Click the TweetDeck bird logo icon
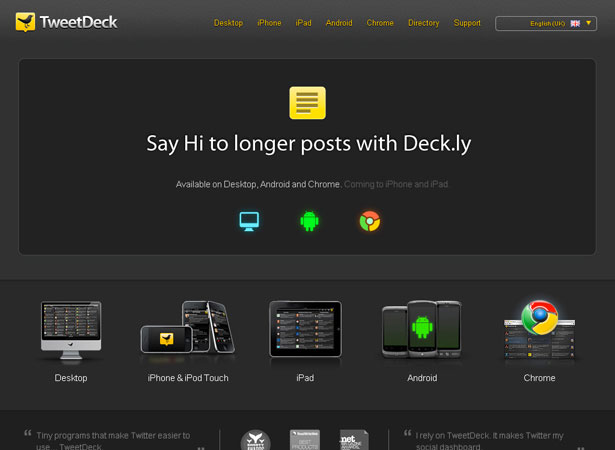 click(x=25, y=22)
